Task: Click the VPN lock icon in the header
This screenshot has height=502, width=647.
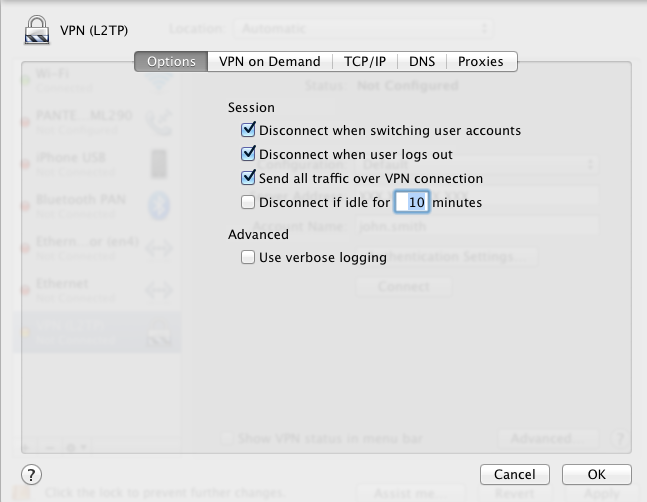Action: tap(36, 30)
